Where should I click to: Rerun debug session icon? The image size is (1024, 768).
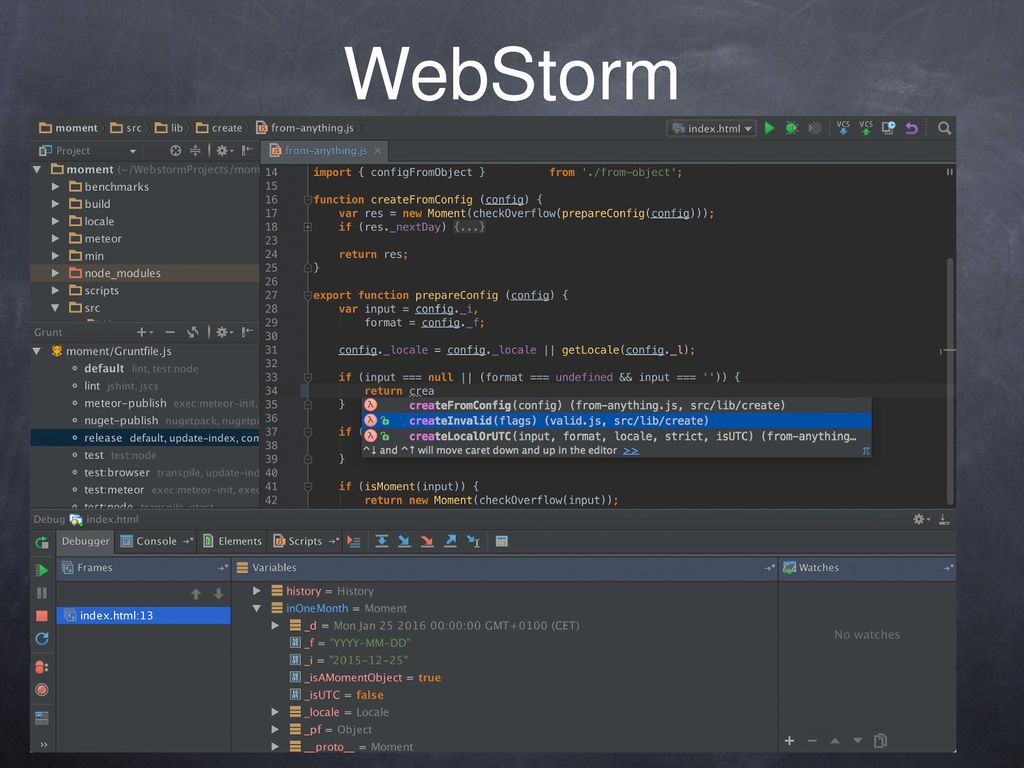(x=42, y=542)
